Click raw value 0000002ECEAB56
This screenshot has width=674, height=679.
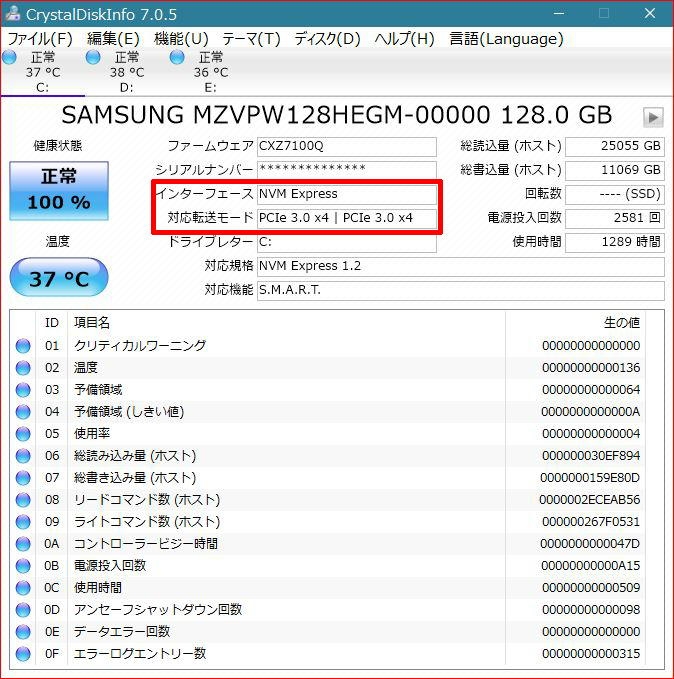coord(590,500)
